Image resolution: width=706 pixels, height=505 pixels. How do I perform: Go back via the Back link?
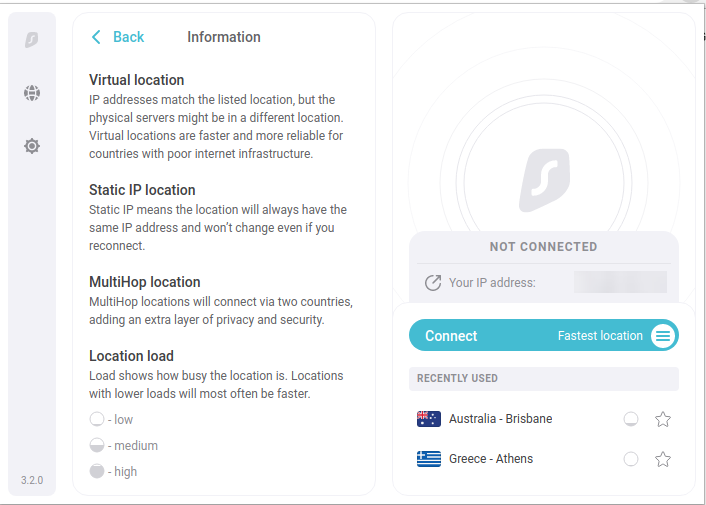click(x=128, y=37)
